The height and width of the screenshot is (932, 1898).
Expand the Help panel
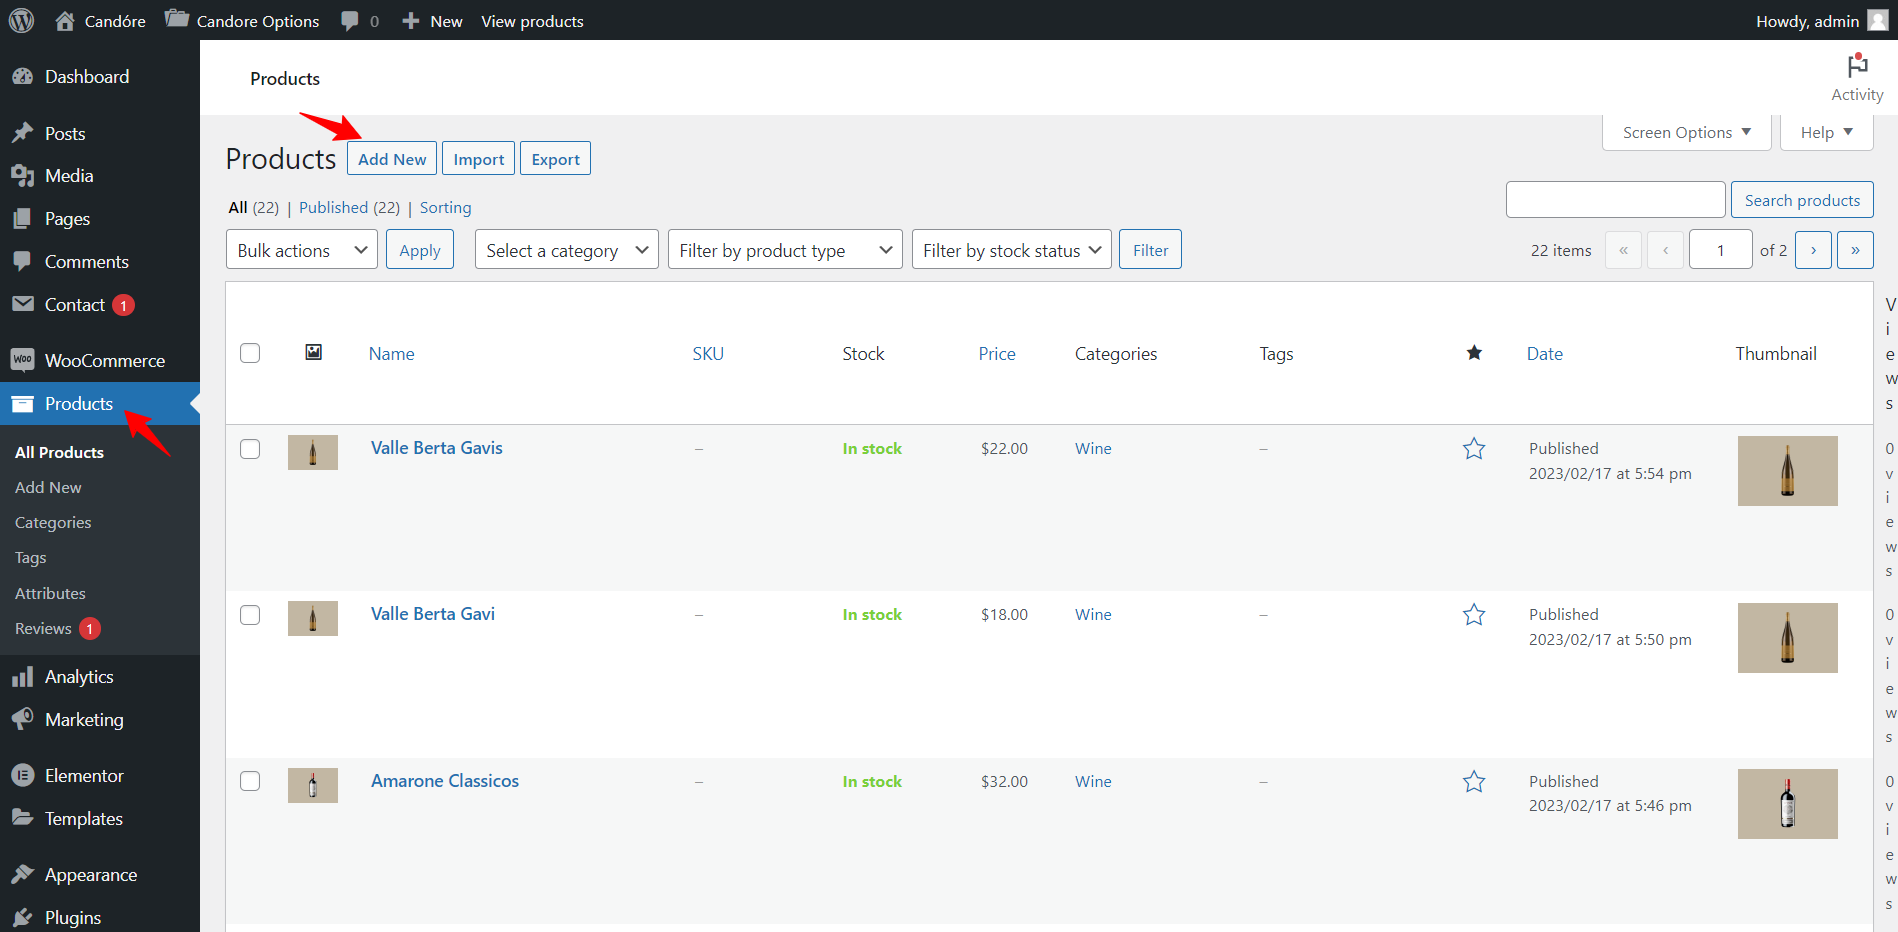pyautogui.click(x=1827, y=133)
